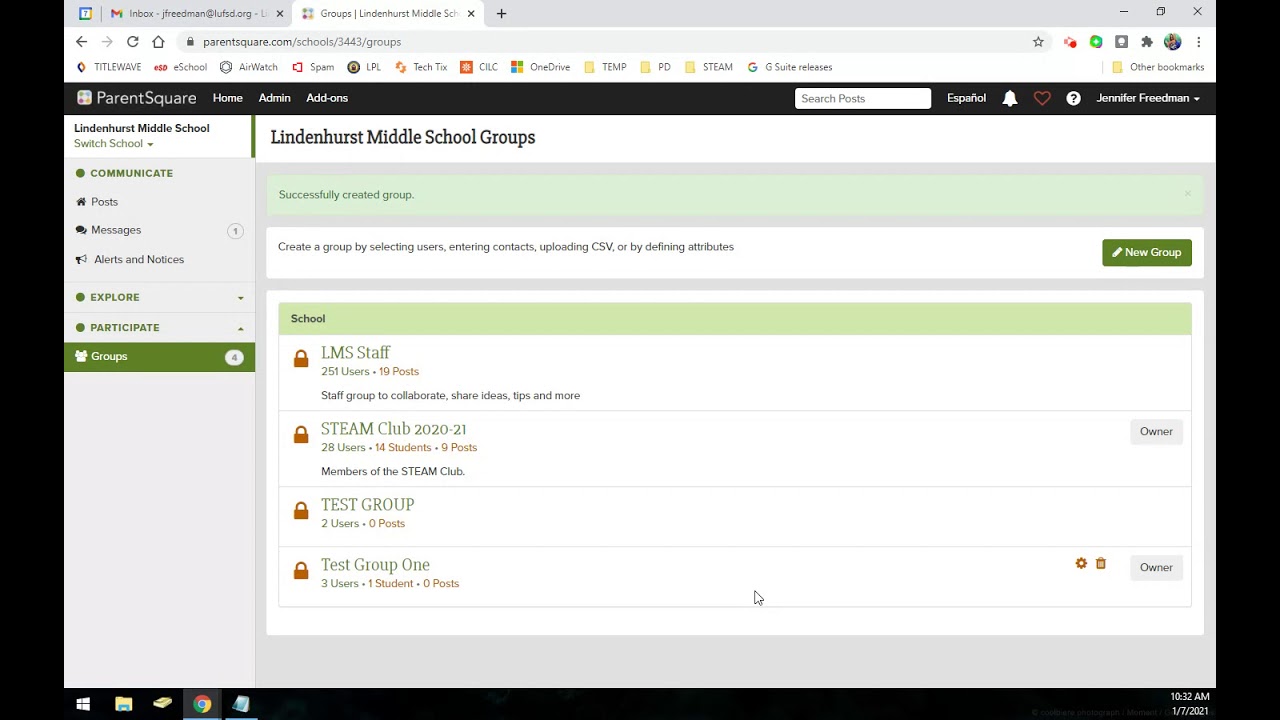Screen dimensions: 1280x720
Task: Click the red heart appreciation icon
Action: (x=1042, y=98)
